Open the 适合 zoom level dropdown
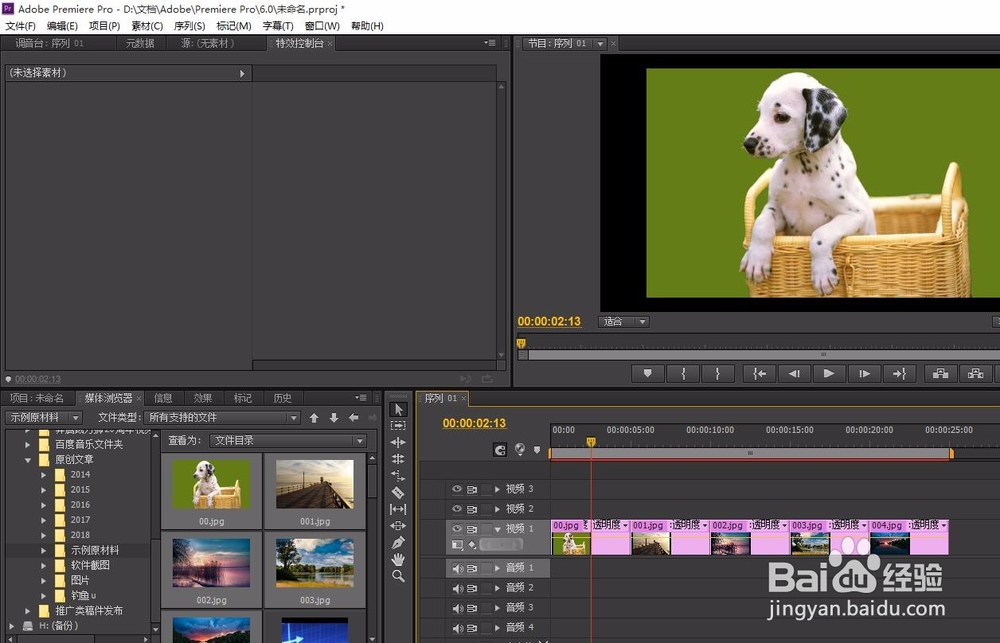 (x=624, y=322)
